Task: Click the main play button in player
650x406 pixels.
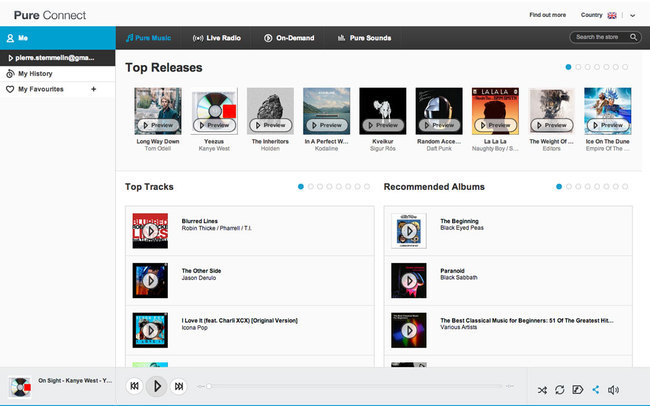Action: [156, 386]
